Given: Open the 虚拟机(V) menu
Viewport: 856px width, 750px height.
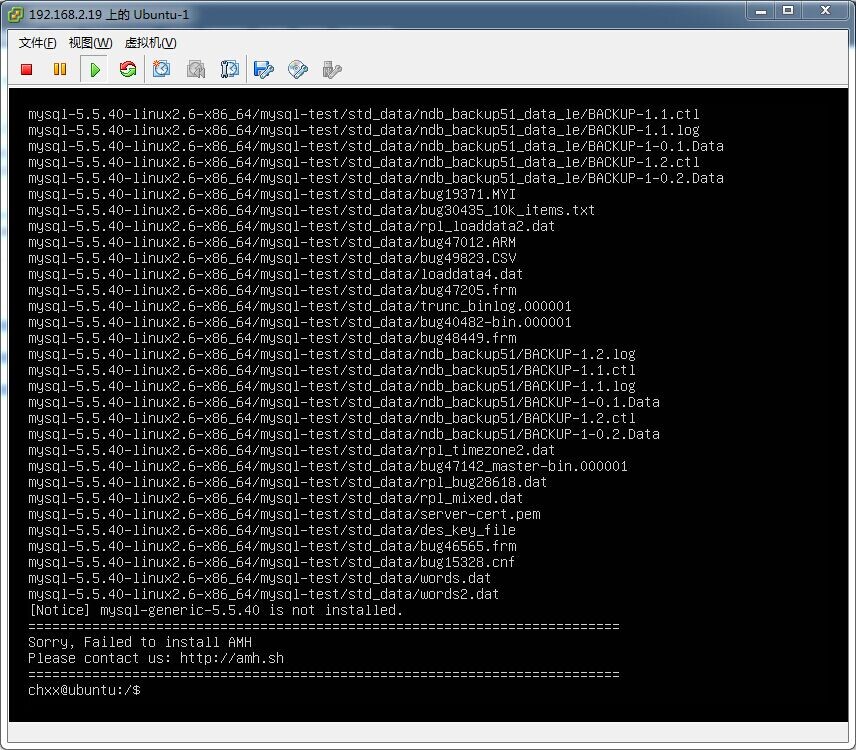Looking at the screenshot, I should (150, 43).
